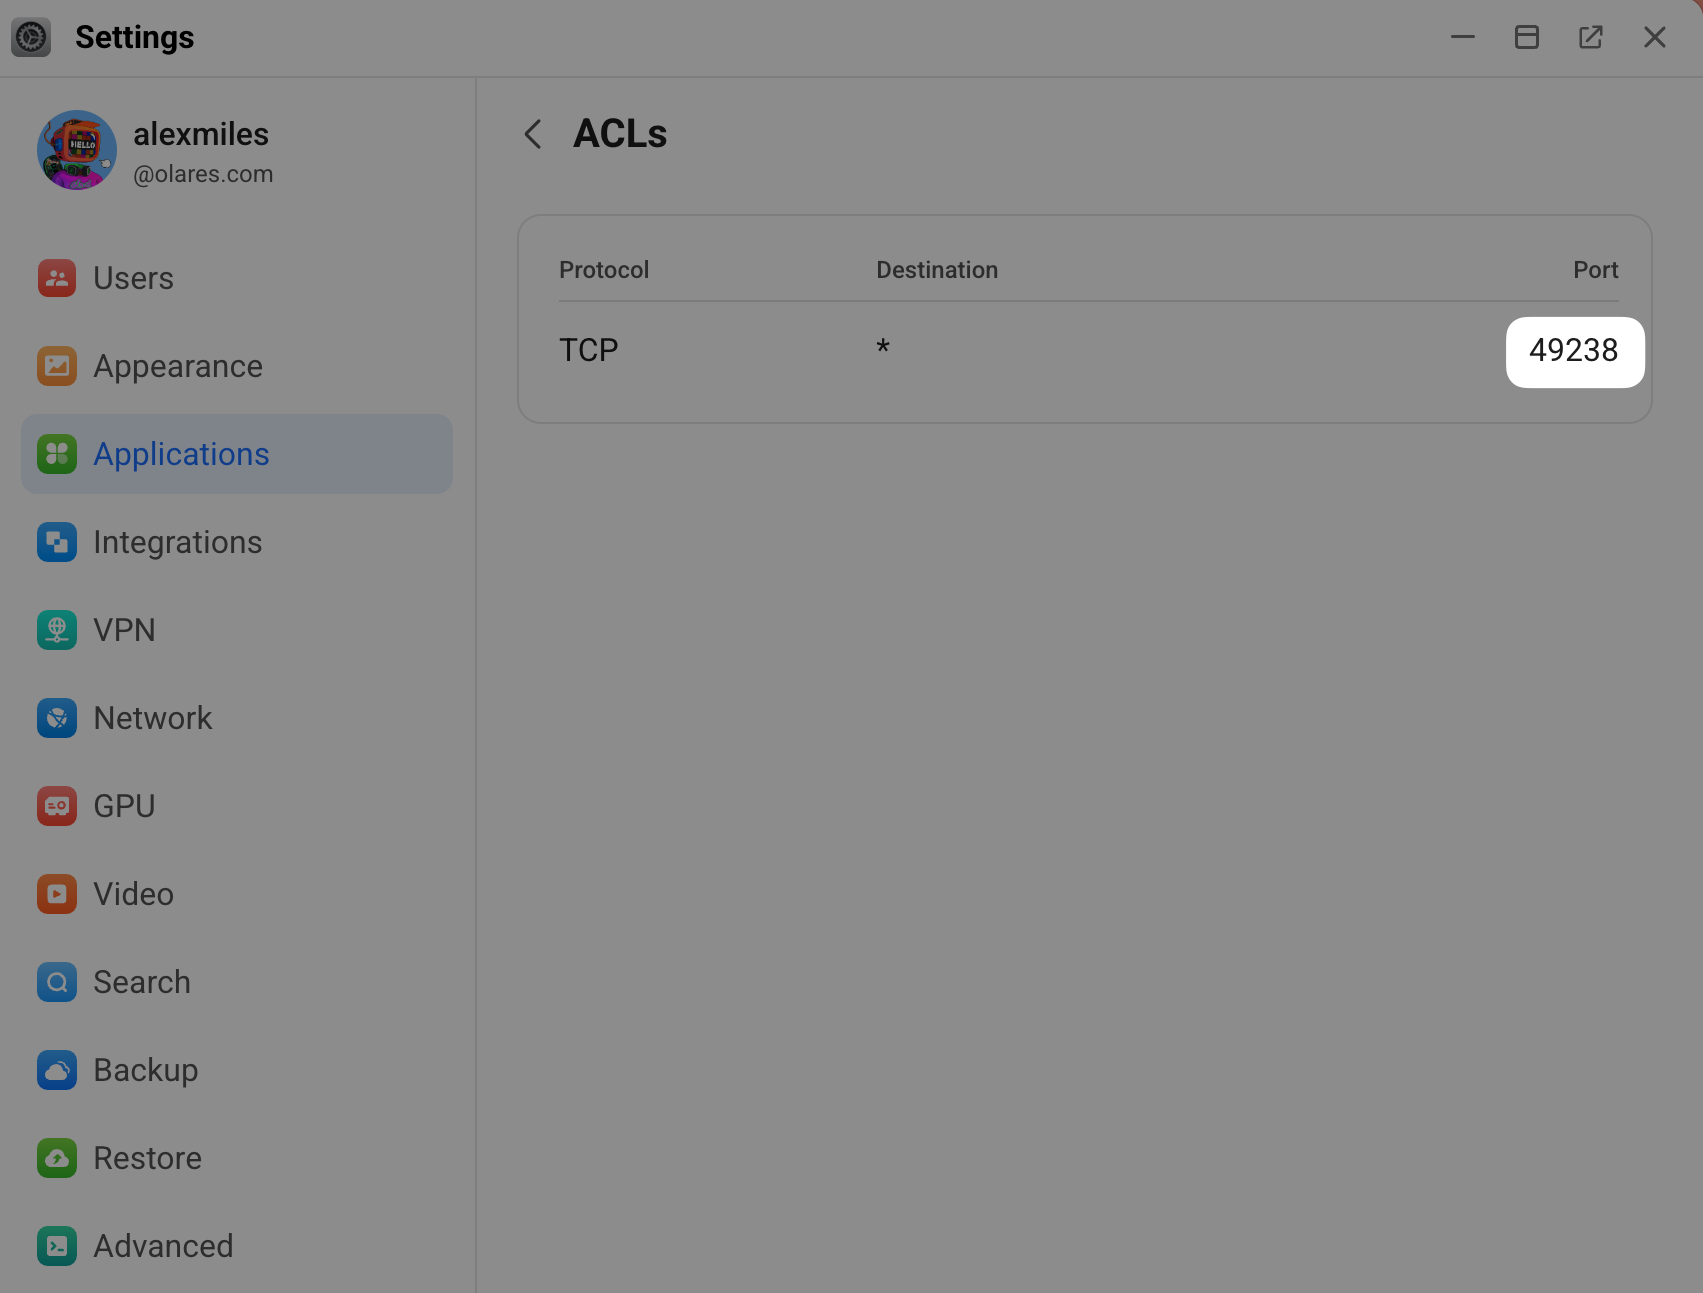Viewport: 1703px width, 1293px height.
Task: Click the Restore icon
Action: pyautogui.click(x=57, y=1158)
